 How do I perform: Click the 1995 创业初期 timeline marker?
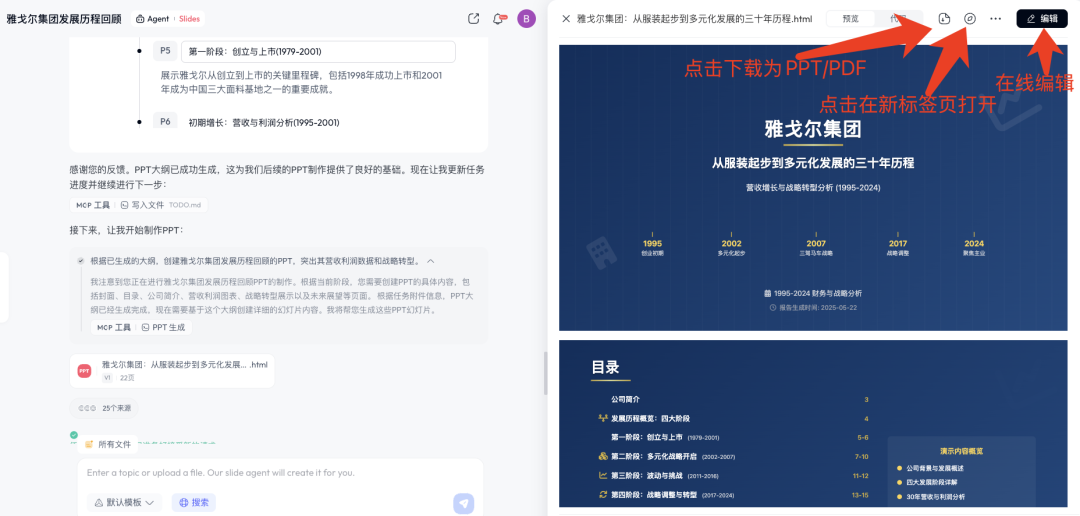click(652, 247)
